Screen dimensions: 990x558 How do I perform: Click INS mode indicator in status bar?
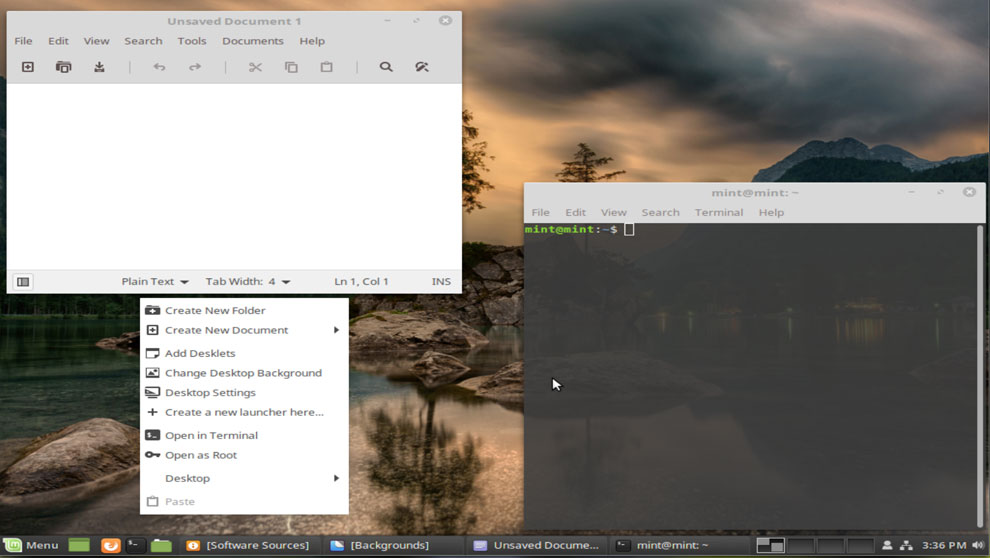[441, 282]
